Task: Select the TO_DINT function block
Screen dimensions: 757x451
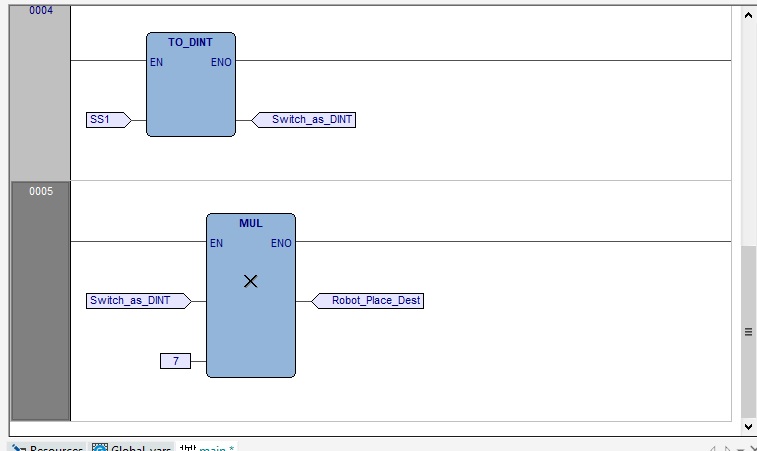Action: 191,85
